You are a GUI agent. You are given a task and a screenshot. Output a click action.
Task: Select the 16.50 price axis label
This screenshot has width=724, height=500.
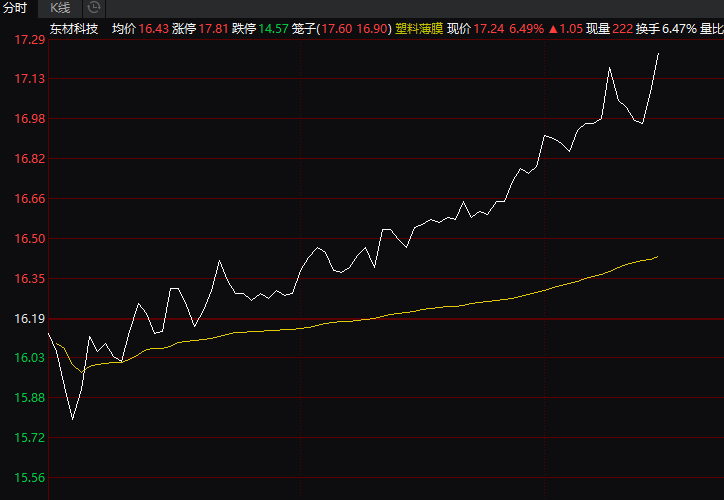coord(30,239)
